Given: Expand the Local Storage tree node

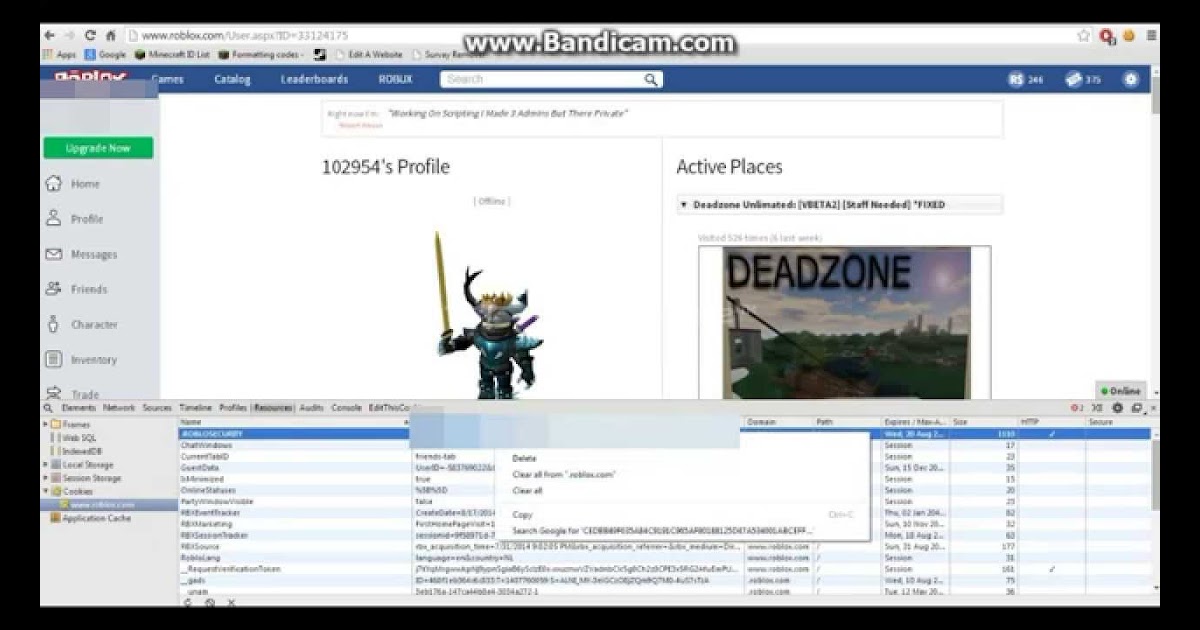Looking at the screenshot, I should click(x=46, y=465).
